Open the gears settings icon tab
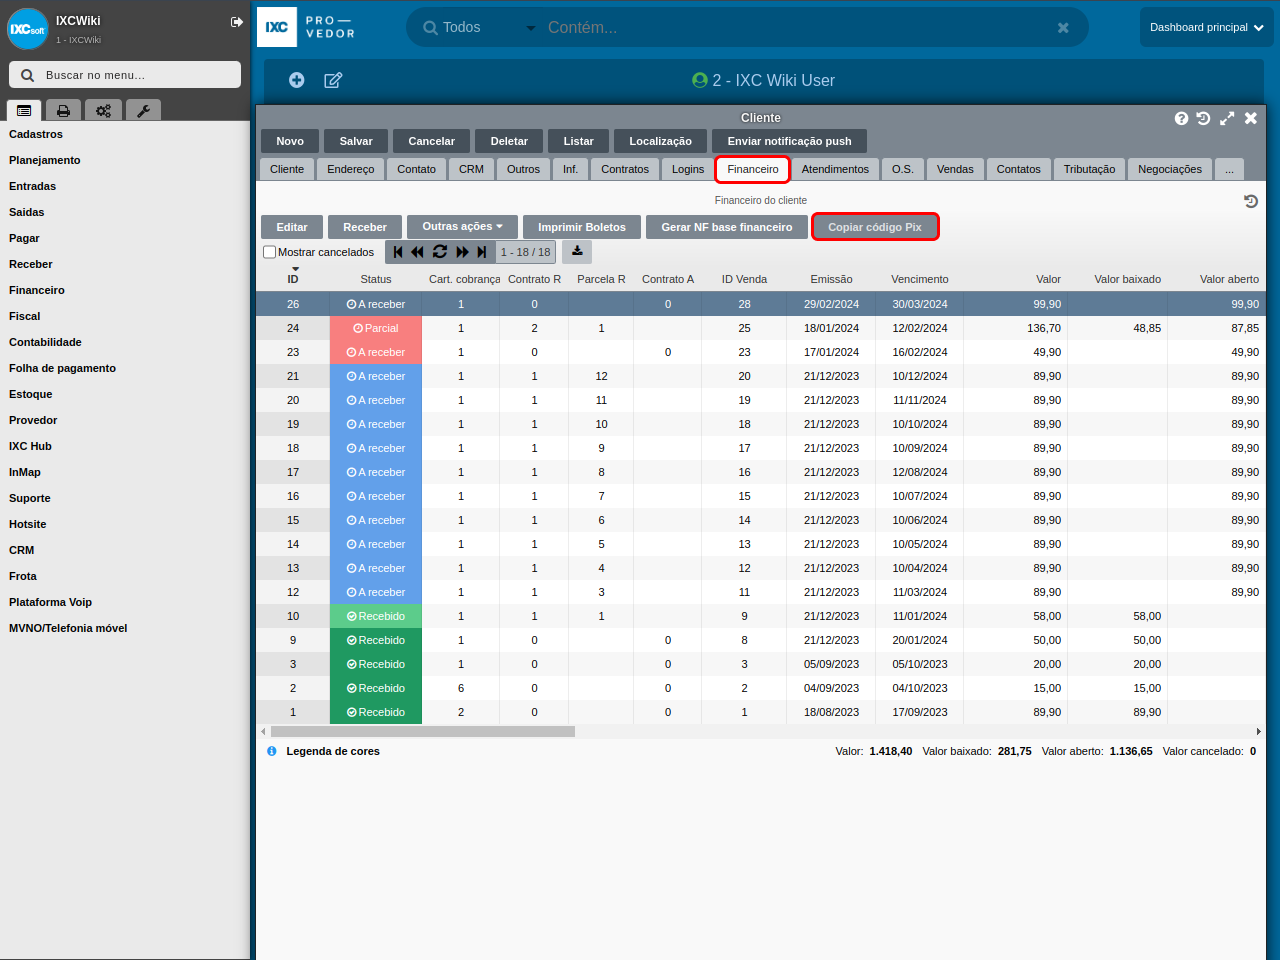Viewport: 1280px width, 960px height. [103, 111]
